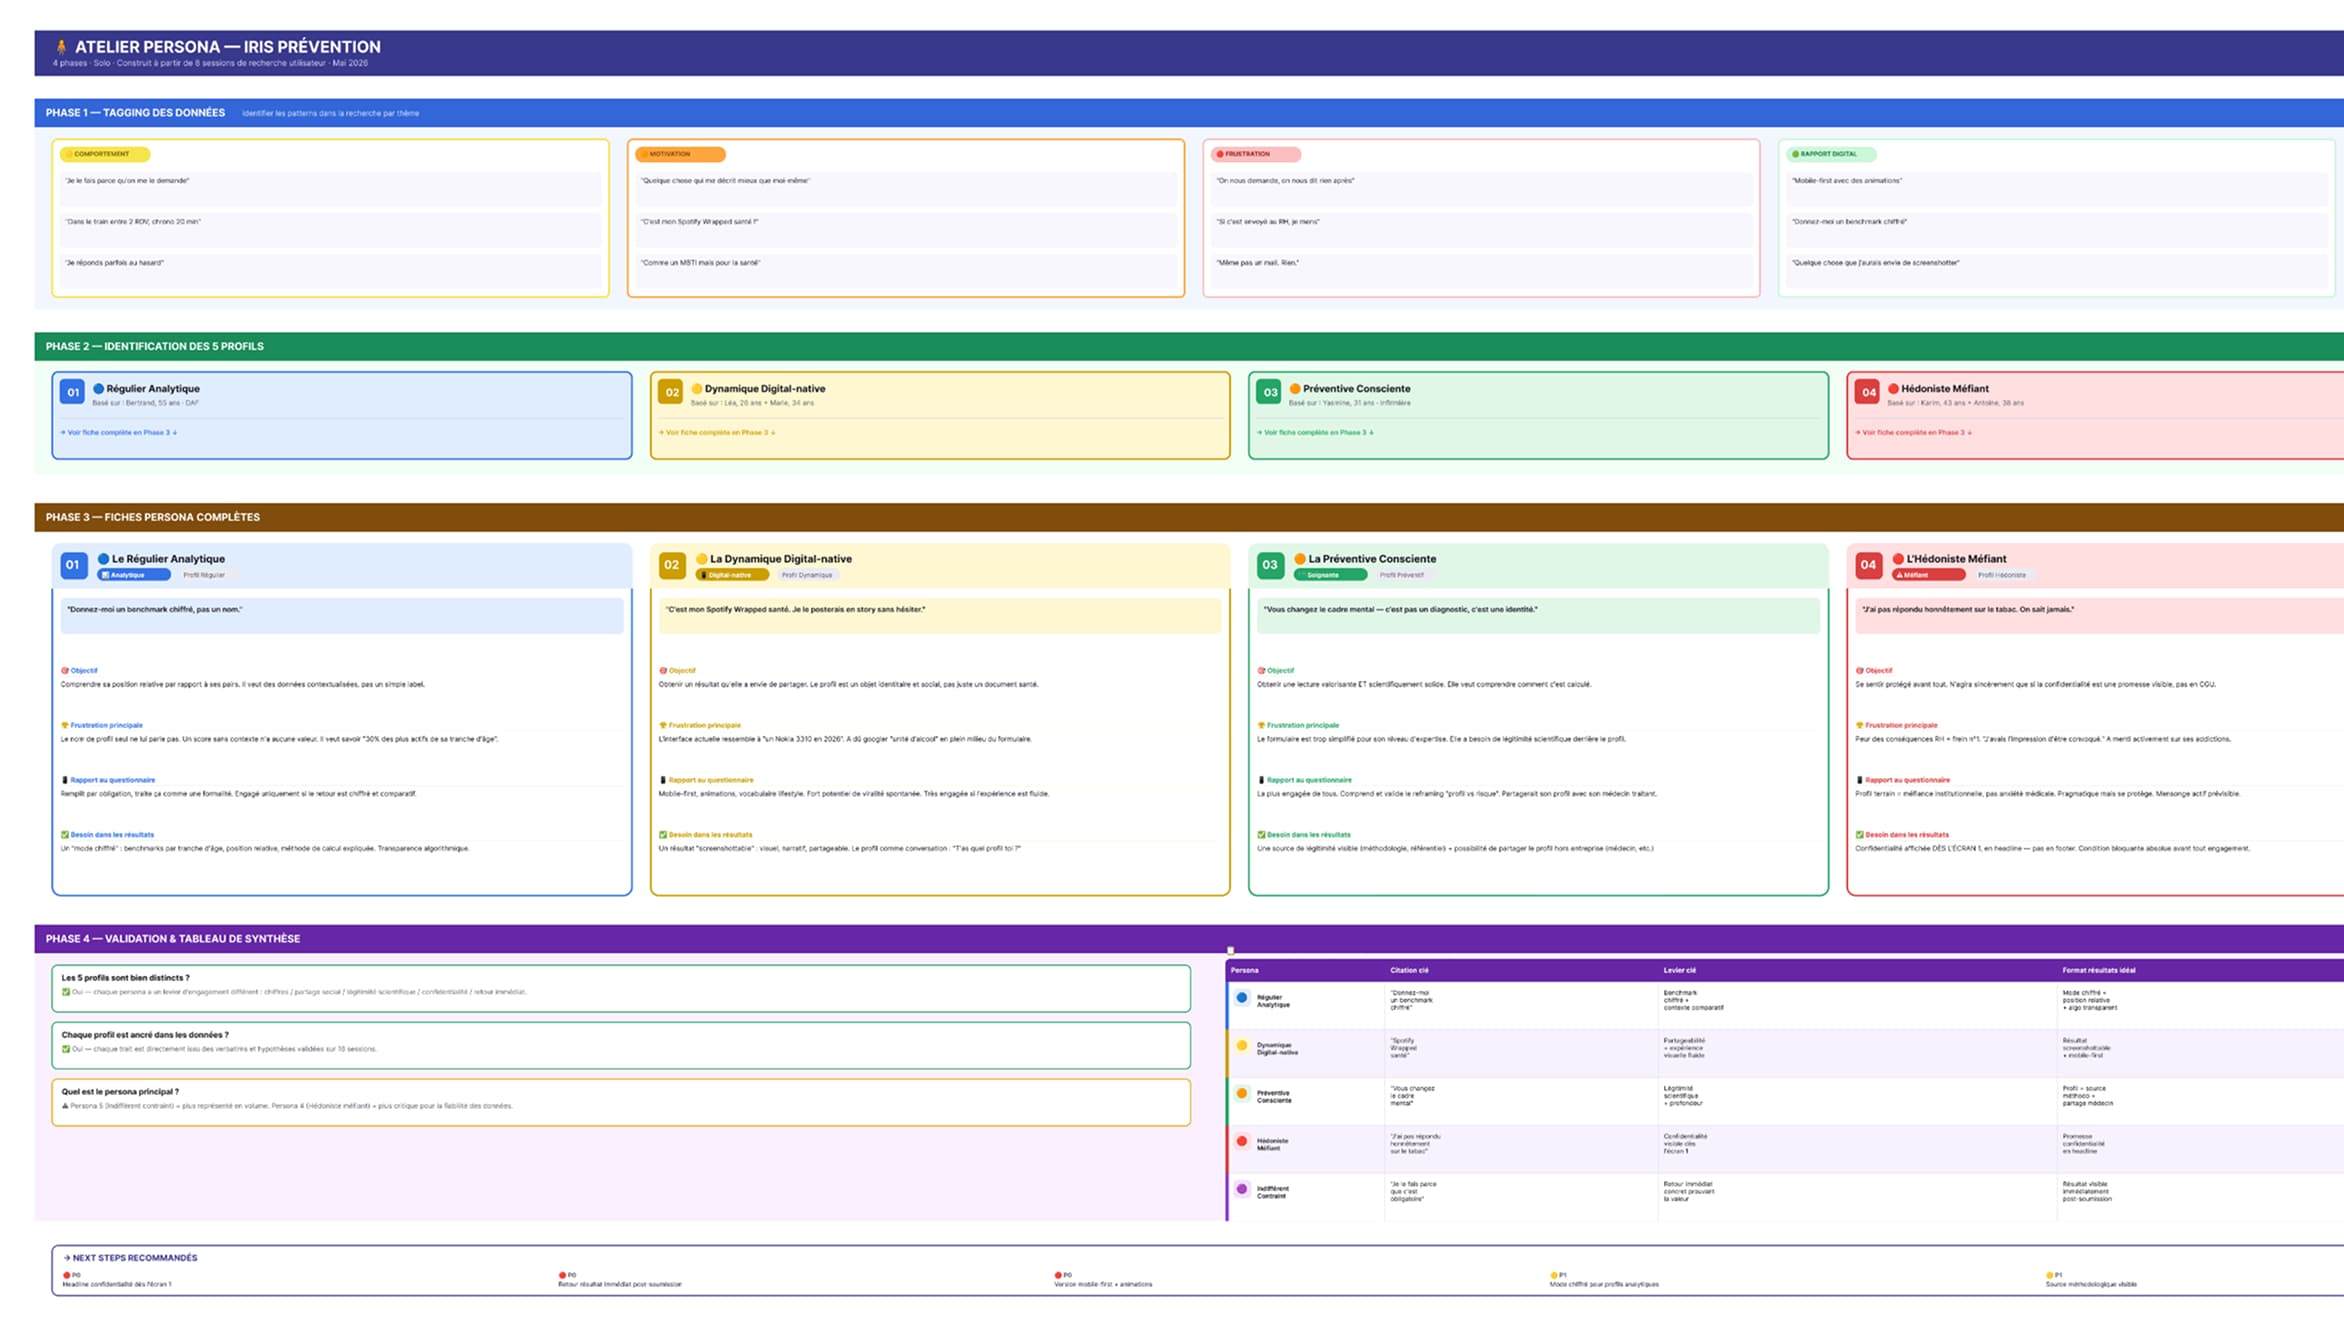
Task: Click the person emoji in the Atelier Persona title
Action: click(61, 47)
